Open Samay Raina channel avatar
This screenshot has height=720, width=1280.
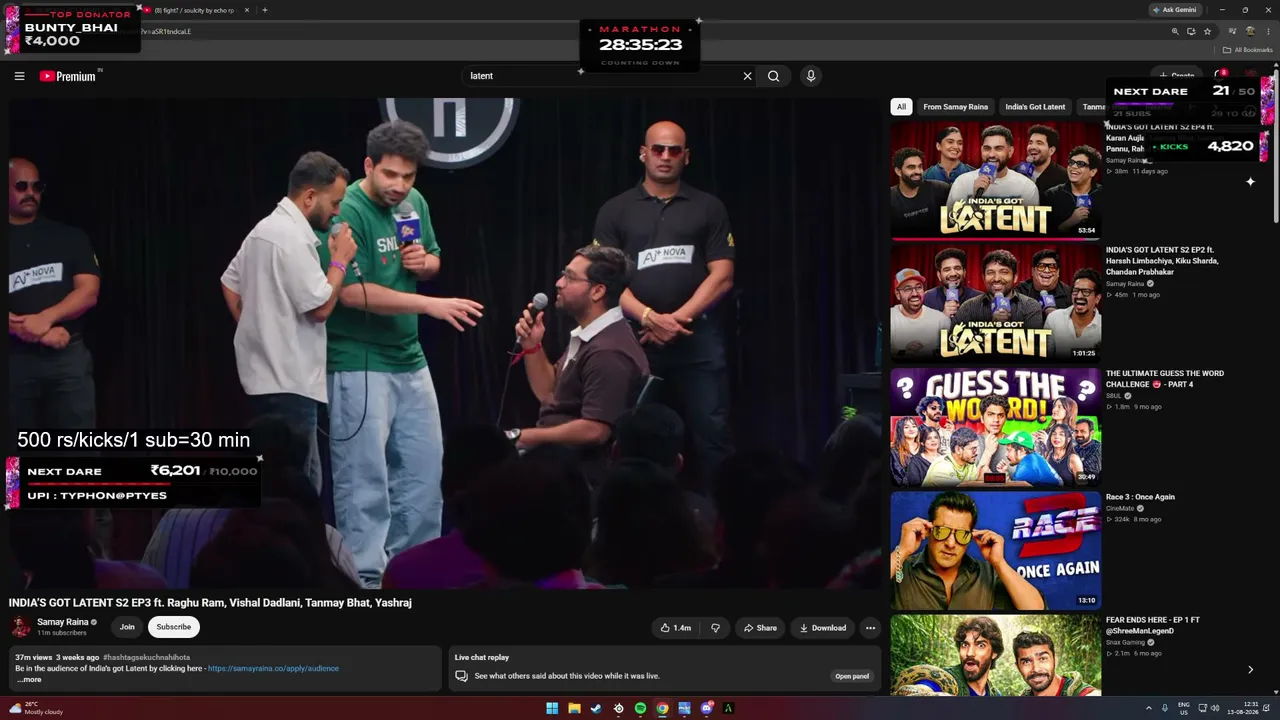[x=21, y=627]
